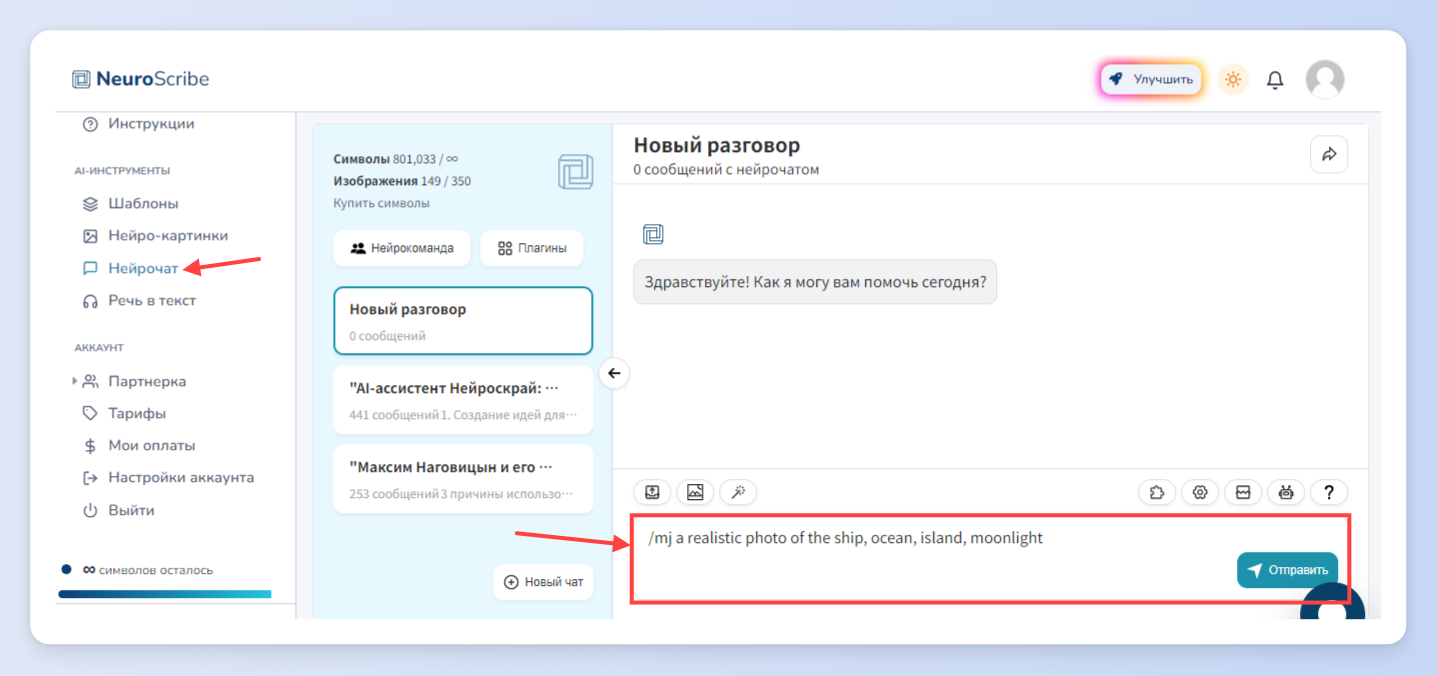This screenshot has height=676, width=1438.
Task: Click the Нейрокоманда button
Action: 401,248
